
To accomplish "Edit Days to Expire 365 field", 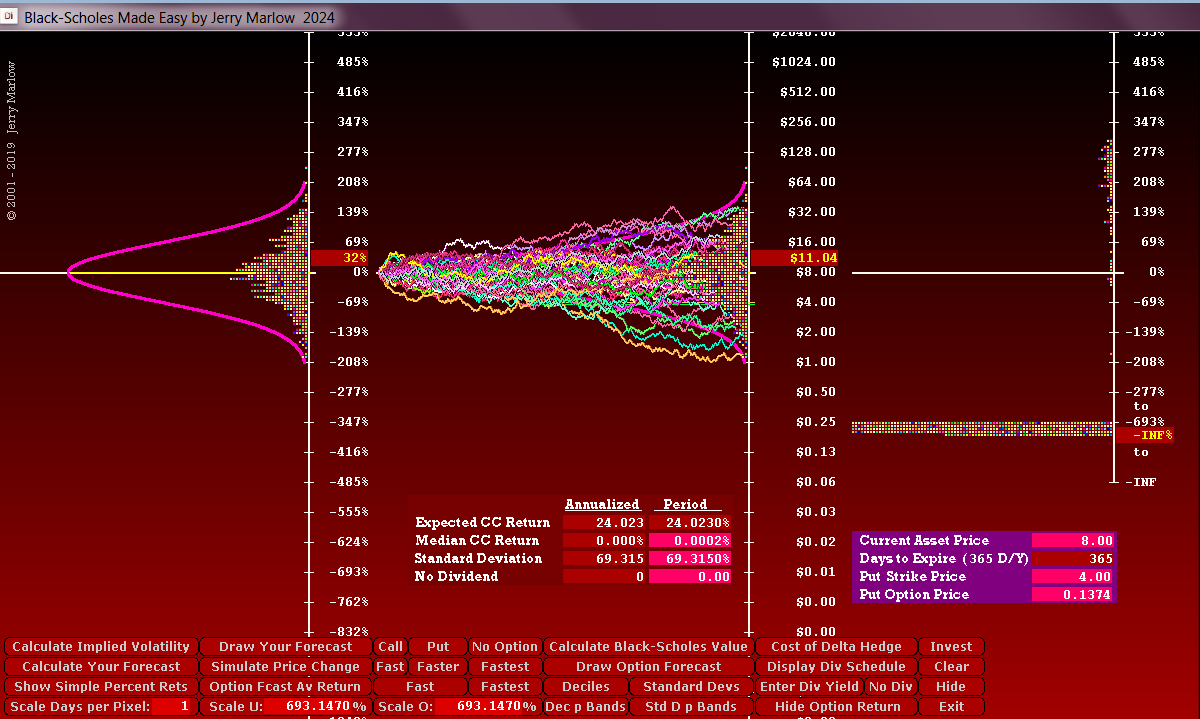I will pyautogui.click(x=1072, y=558).
